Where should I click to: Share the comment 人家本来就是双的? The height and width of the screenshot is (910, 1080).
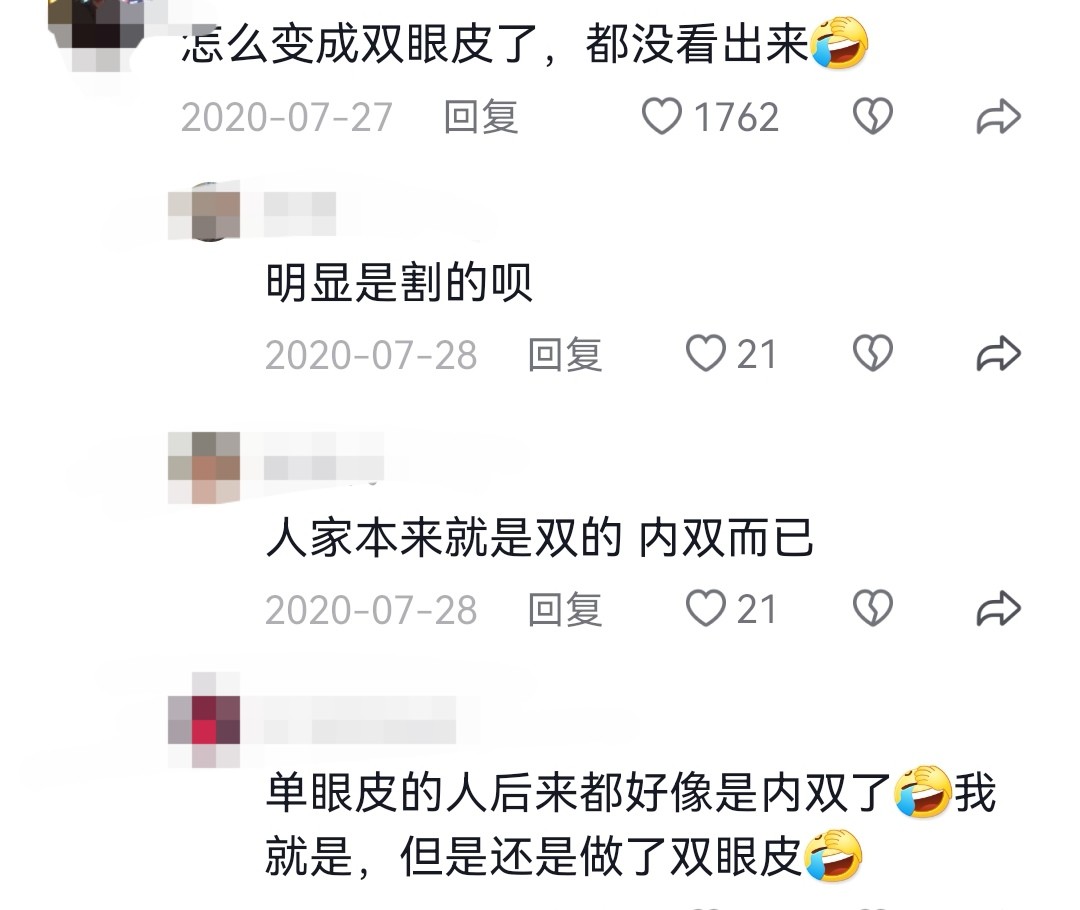coord(998,609)
